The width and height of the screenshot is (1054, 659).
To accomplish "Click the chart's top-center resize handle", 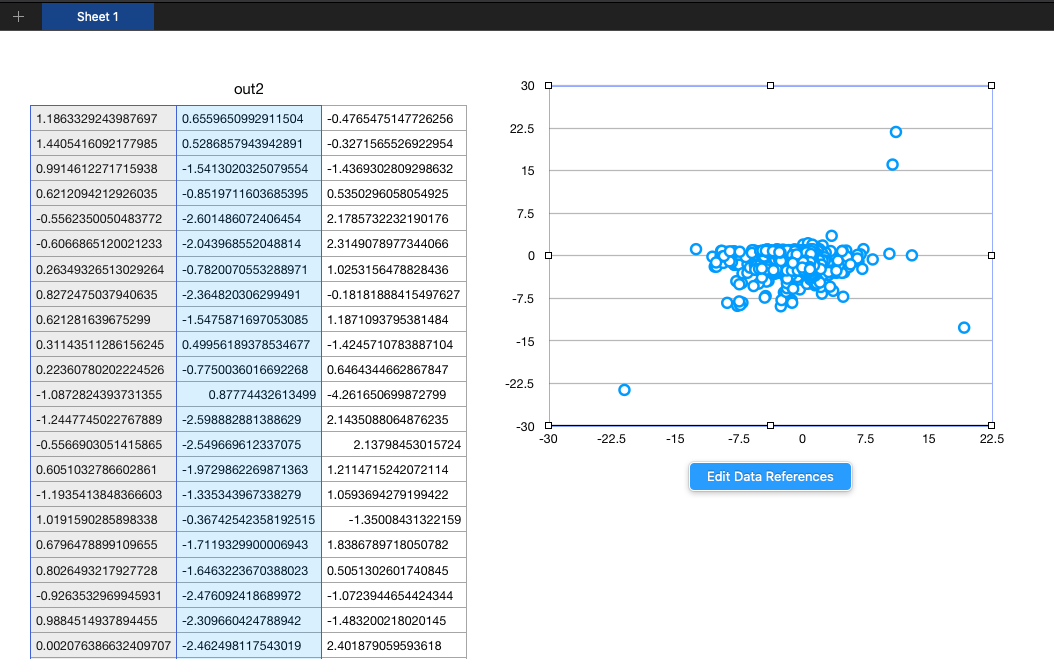I will click(770, 85).
